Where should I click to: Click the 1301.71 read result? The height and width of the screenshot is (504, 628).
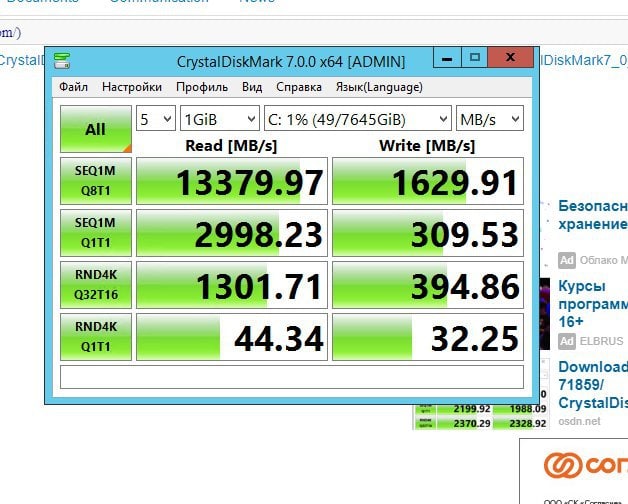pyautogui.click(x=232, y=285)
